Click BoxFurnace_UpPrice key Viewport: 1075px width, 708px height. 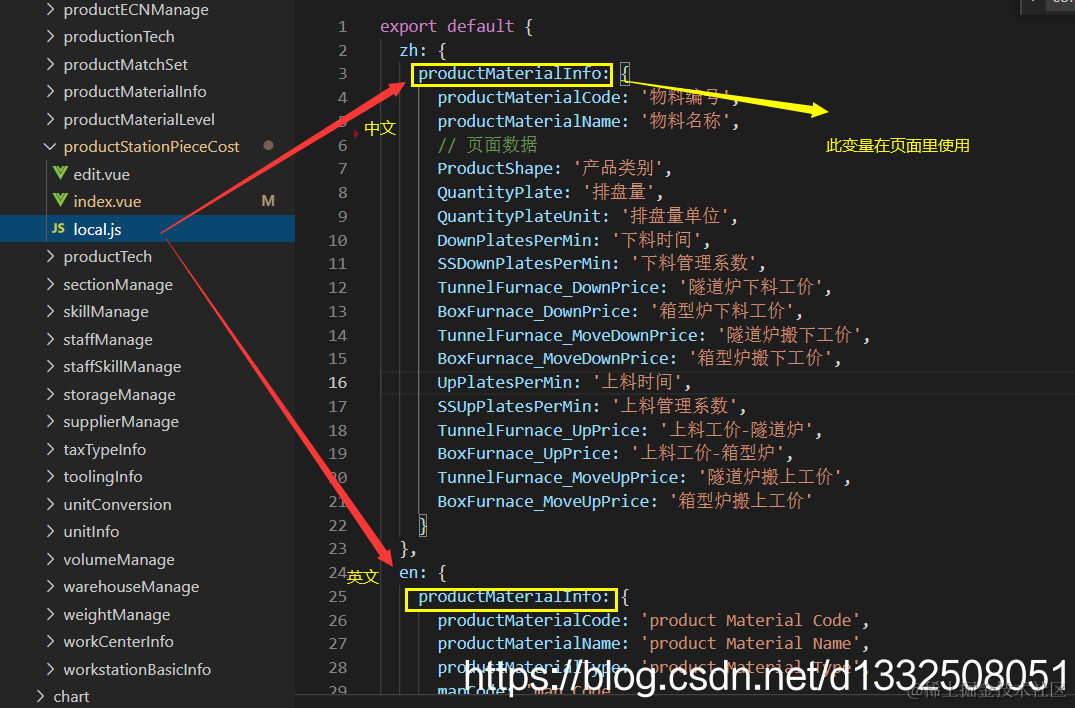pyautogui.click(x=528, y=454)
